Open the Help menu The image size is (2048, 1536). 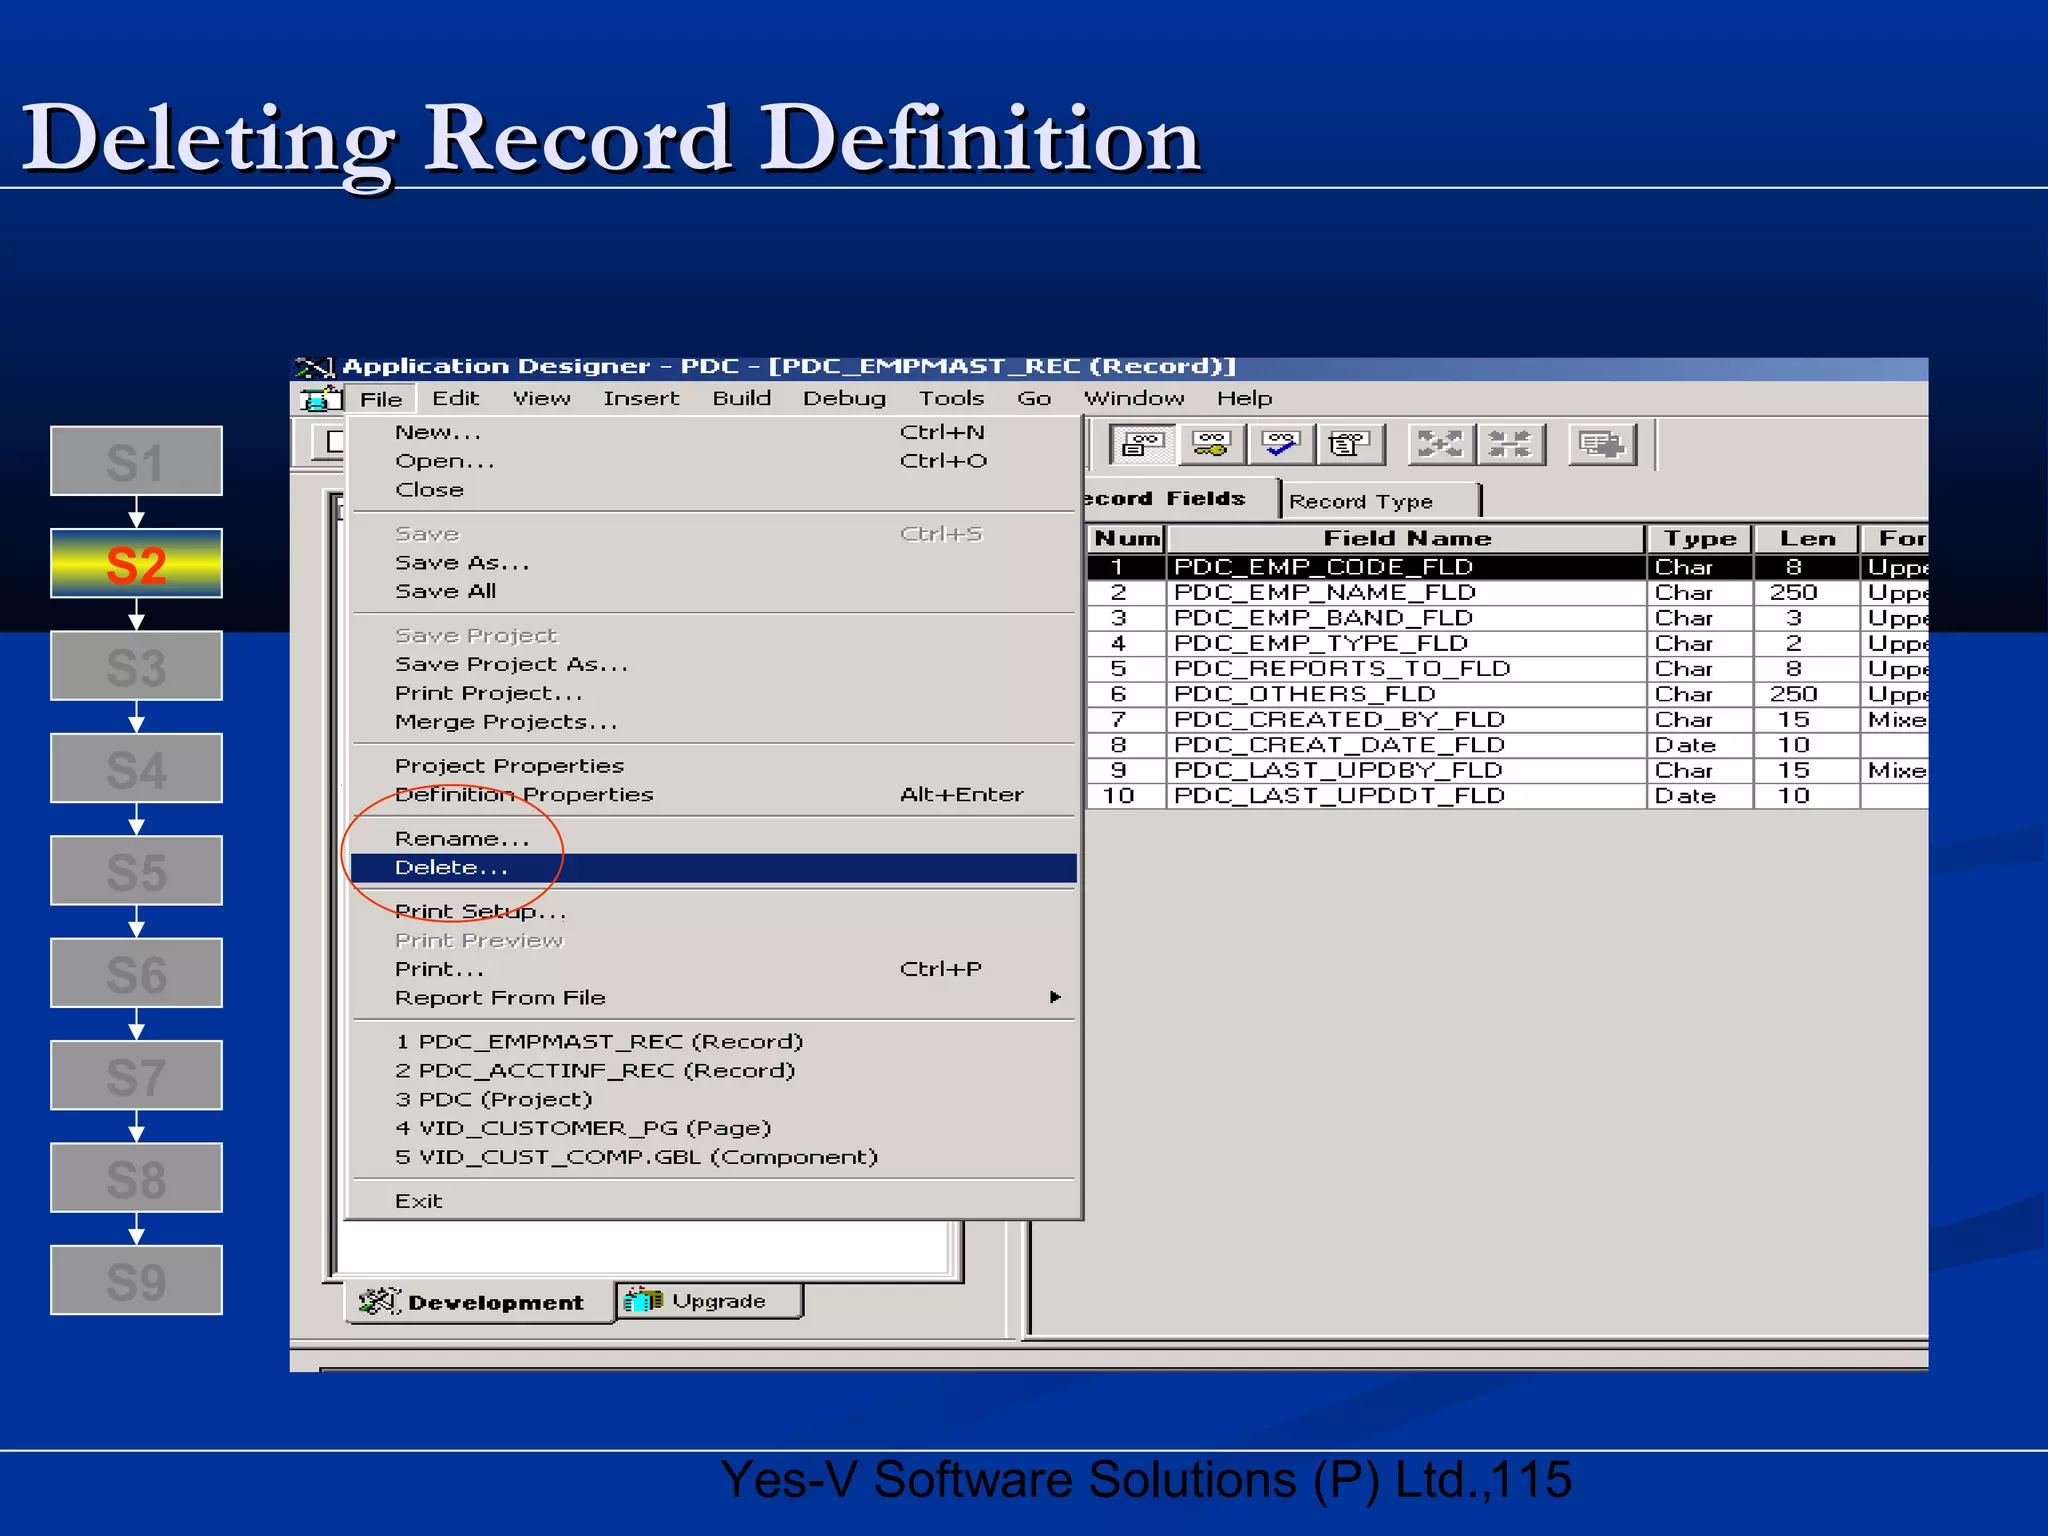pyautogui.click(x=1244, y=398)
